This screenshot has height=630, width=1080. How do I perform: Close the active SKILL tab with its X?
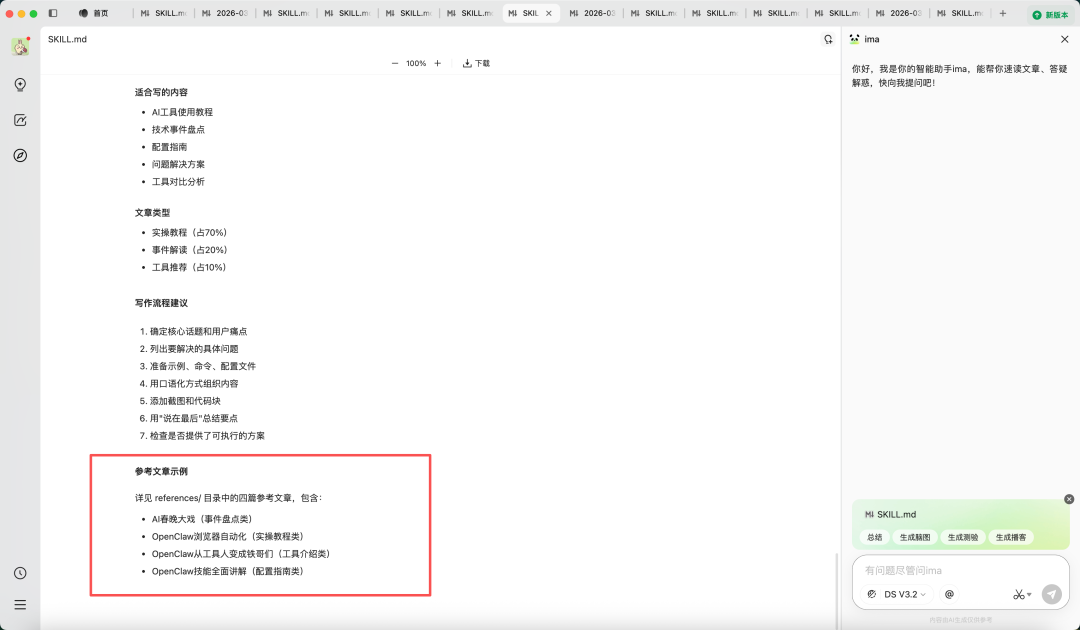(x=549, y=13)
